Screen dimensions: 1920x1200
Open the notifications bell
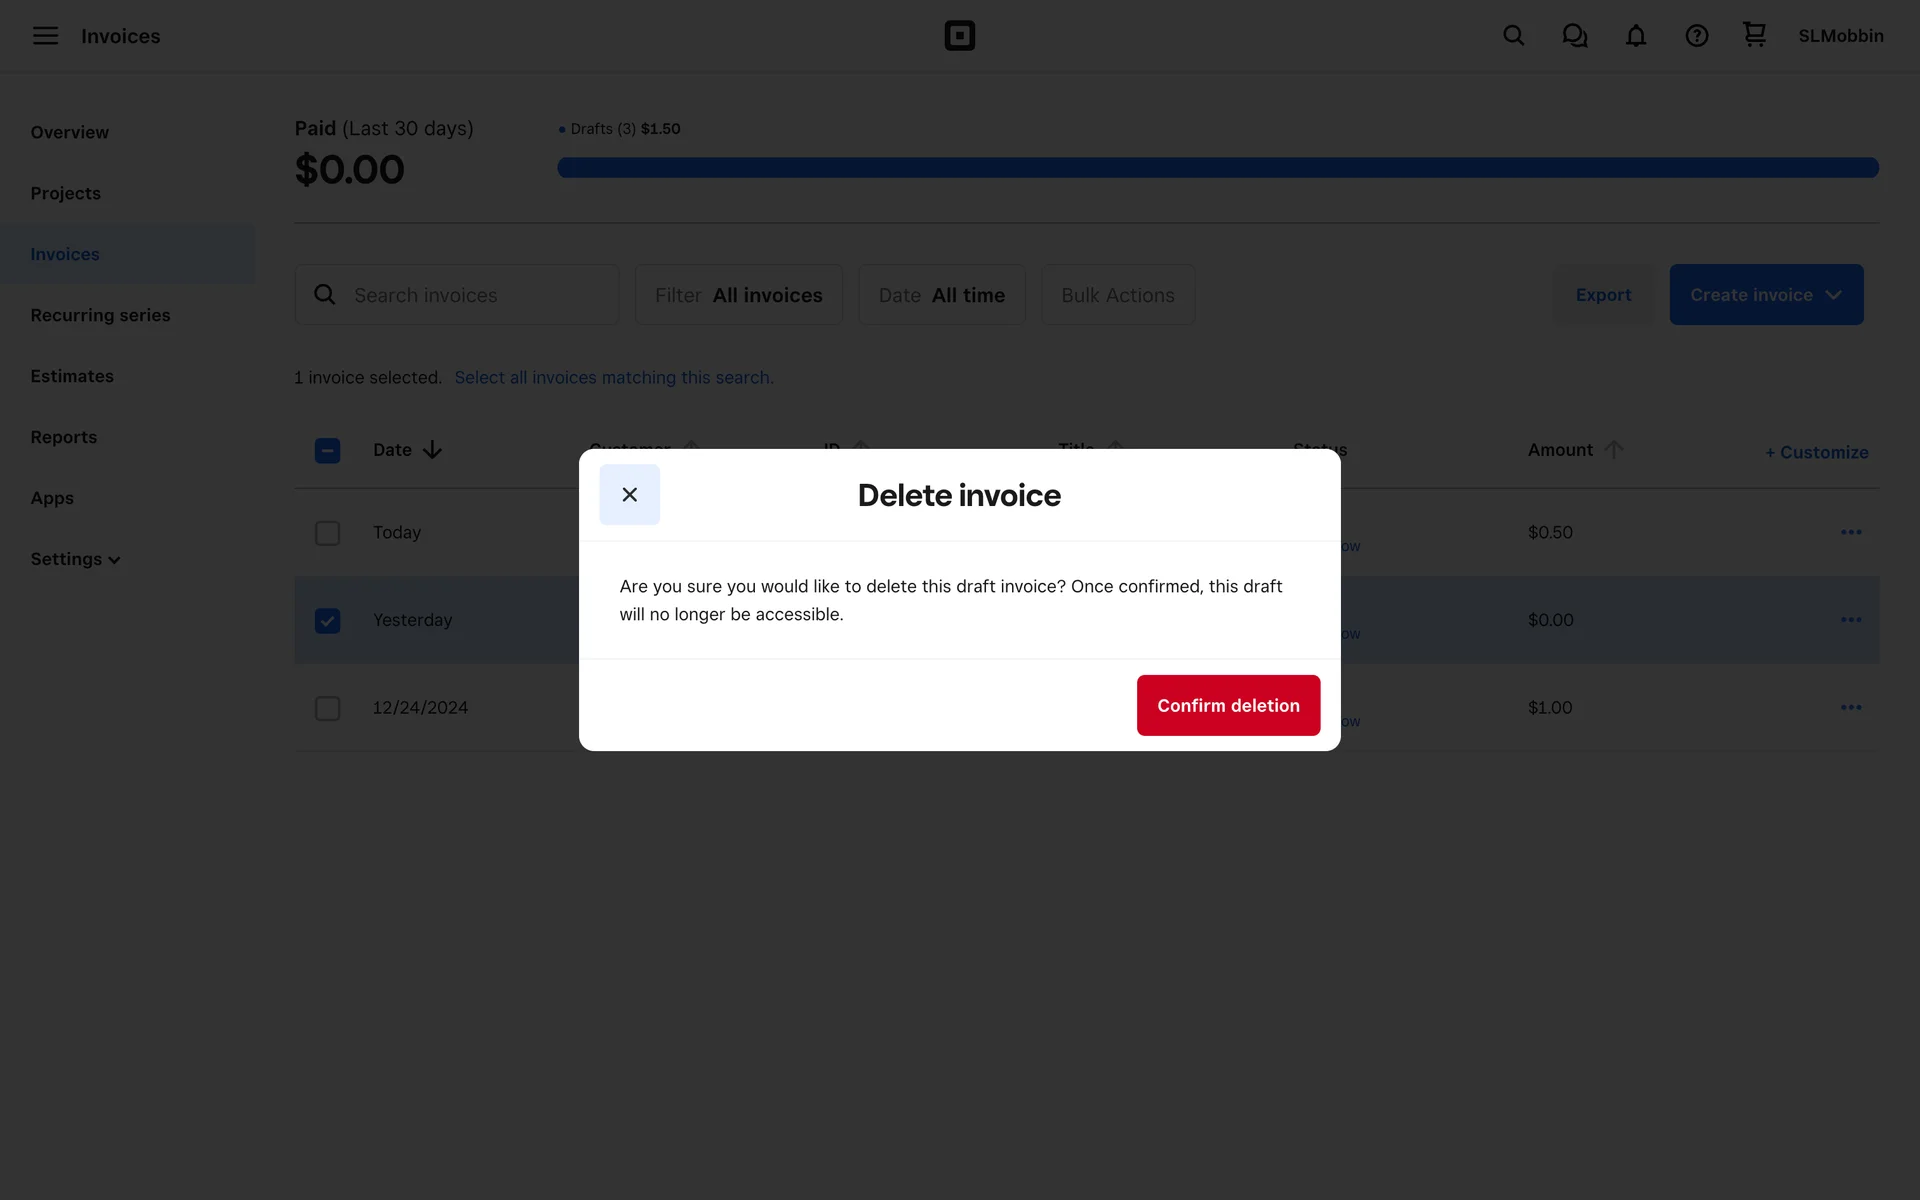point(1635,36)
